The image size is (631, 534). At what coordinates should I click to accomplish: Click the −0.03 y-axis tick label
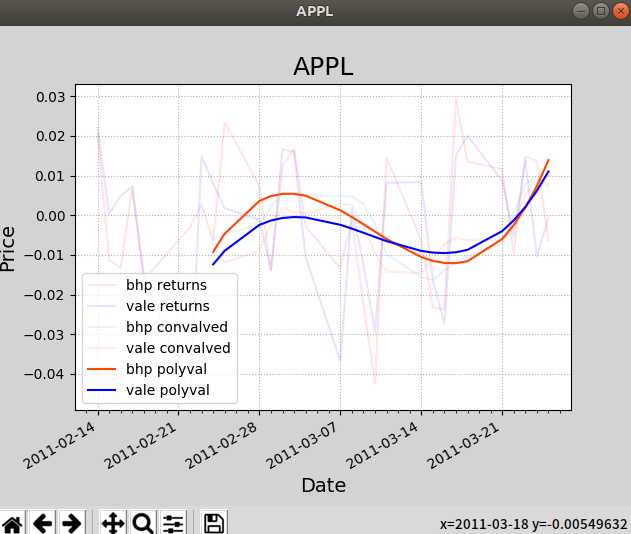44,334
